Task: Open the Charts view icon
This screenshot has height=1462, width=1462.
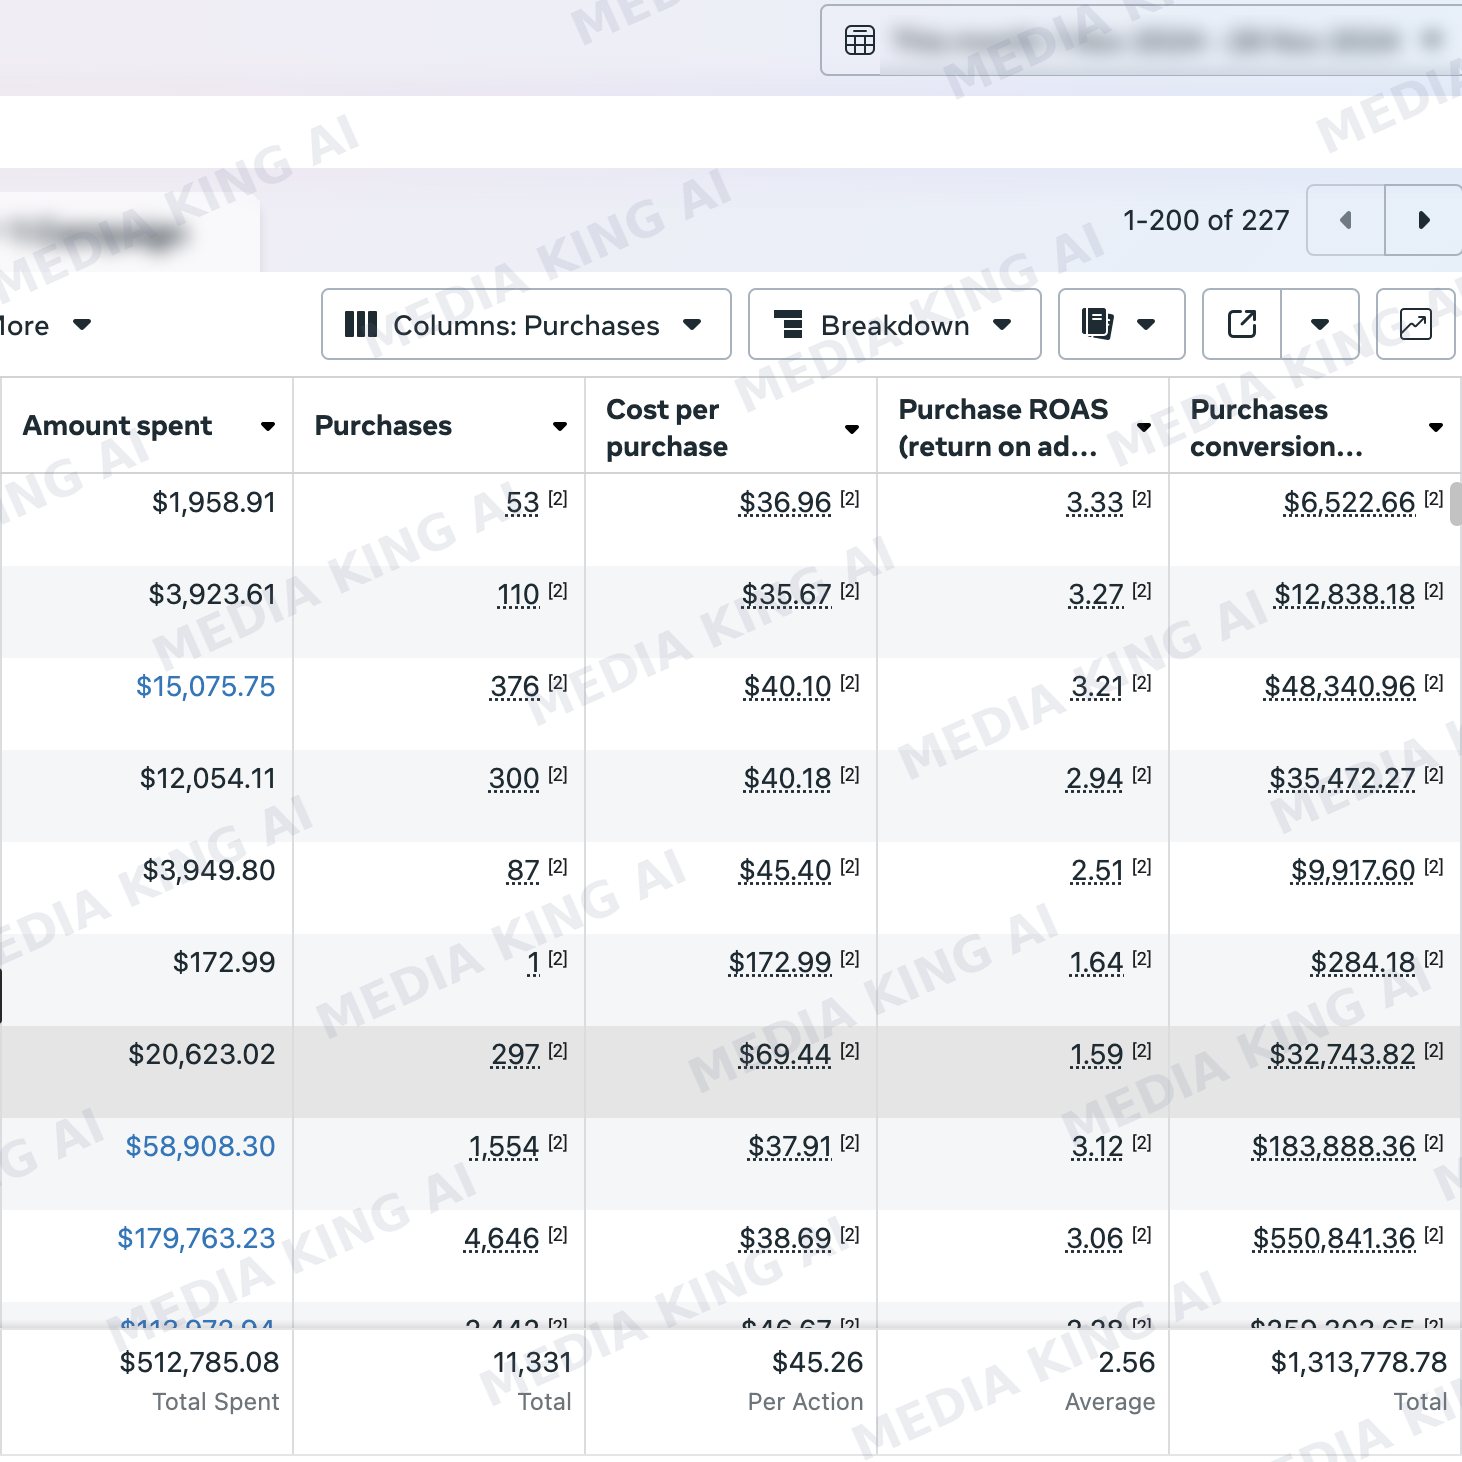Action: pos(1416,324)
